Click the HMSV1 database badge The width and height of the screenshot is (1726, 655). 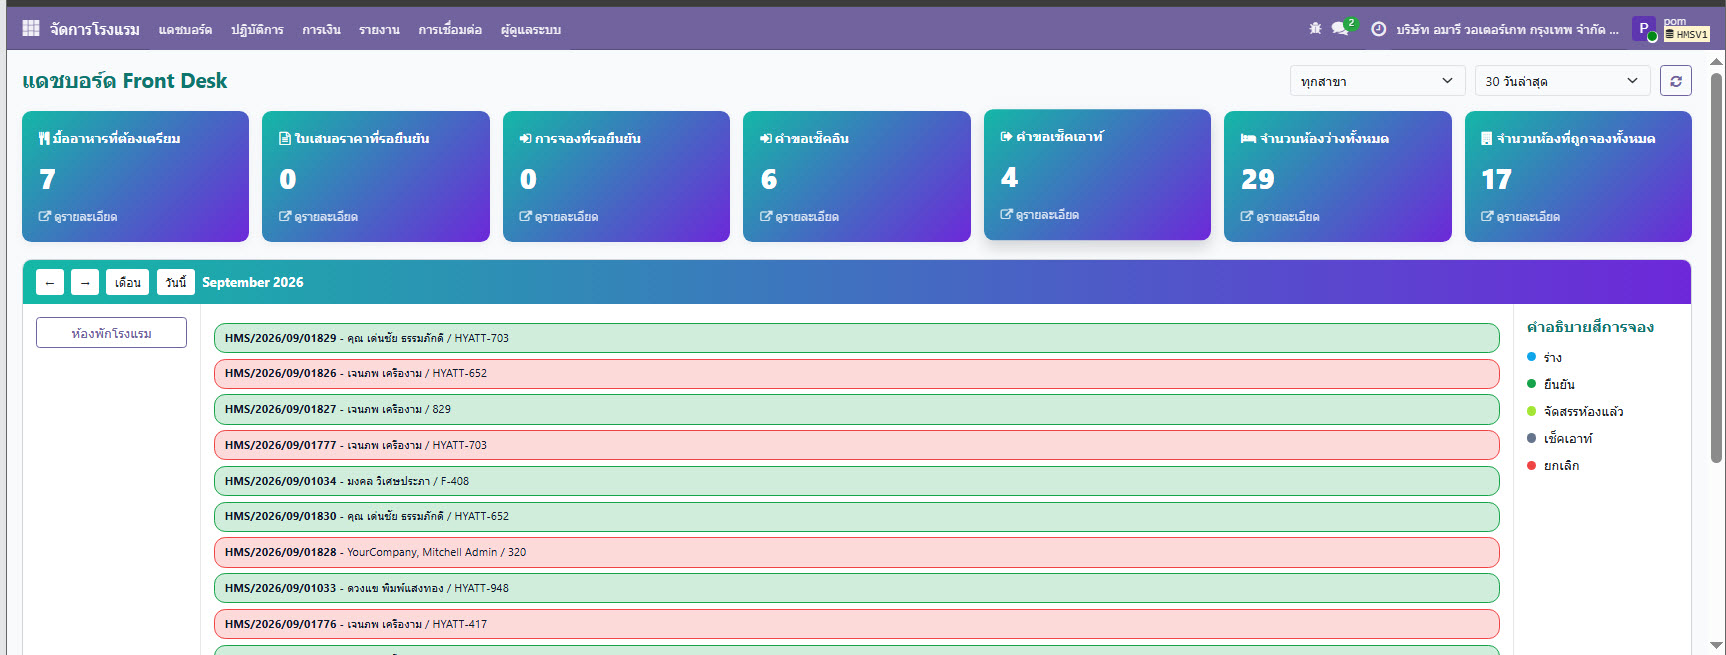point(1687,34)
